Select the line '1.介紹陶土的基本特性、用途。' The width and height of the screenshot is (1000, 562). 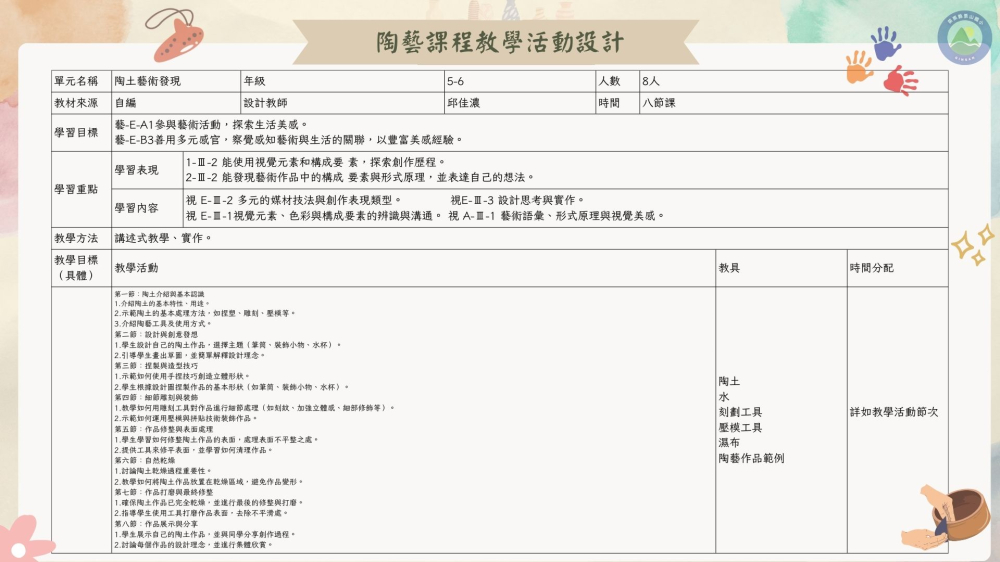point(162,304)
